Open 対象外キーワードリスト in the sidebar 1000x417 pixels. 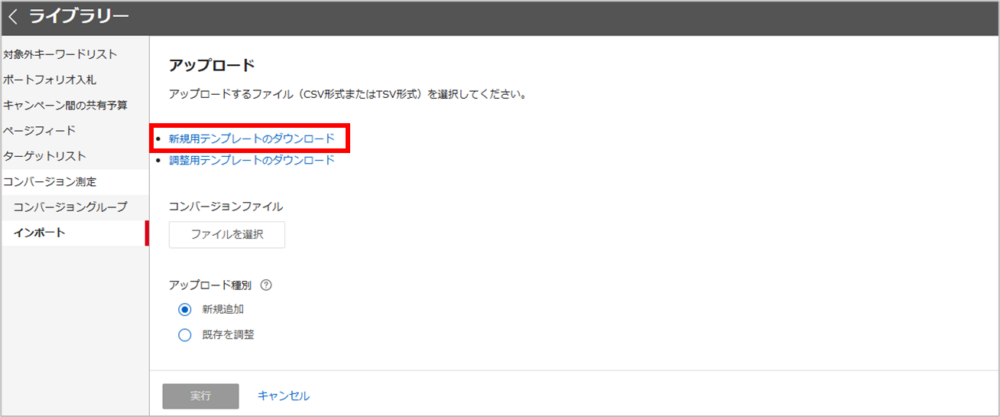60,54
